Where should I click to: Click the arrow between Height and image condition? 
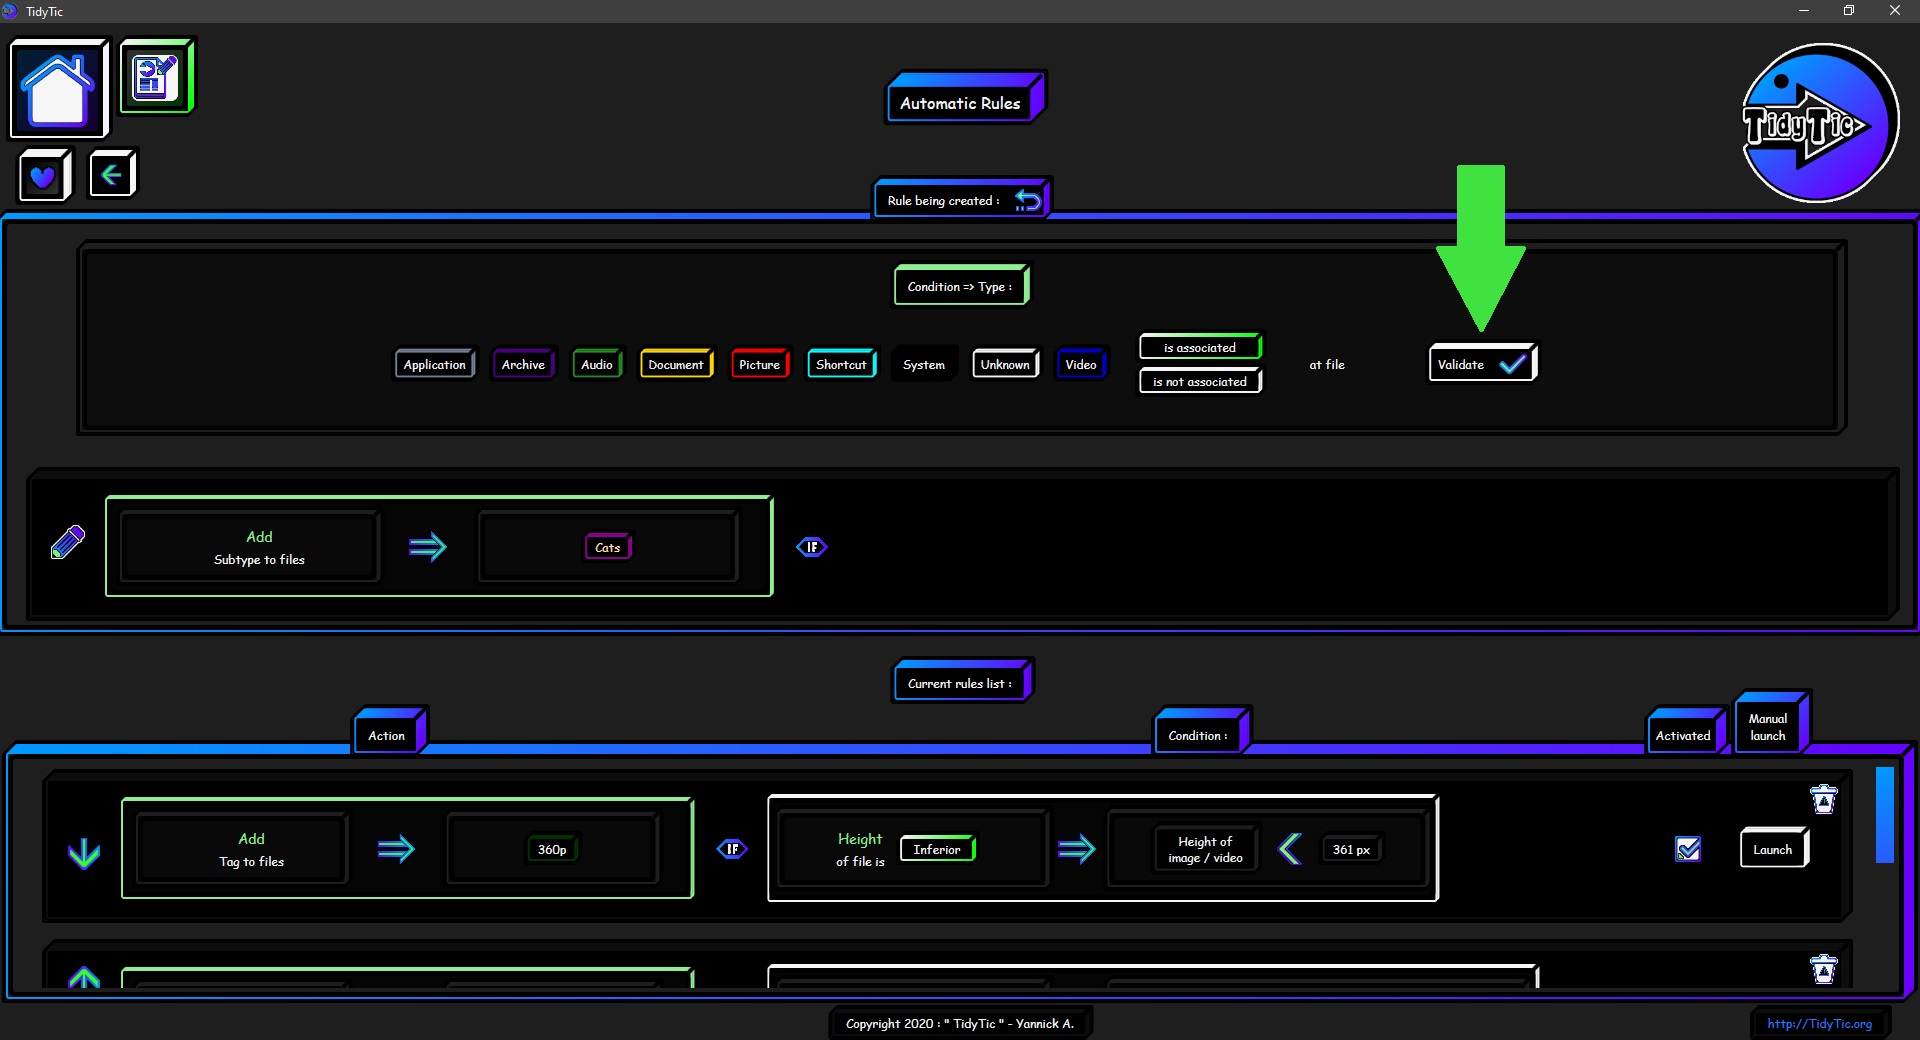tap(1077, 849)
